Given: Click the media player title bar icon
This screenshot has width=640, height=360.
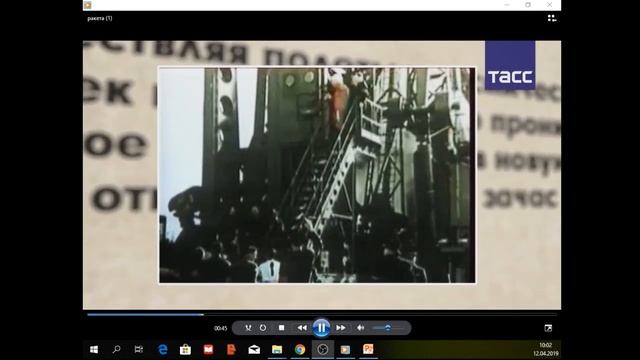Looking at the screenshot, I should click(x=87, y=5).
